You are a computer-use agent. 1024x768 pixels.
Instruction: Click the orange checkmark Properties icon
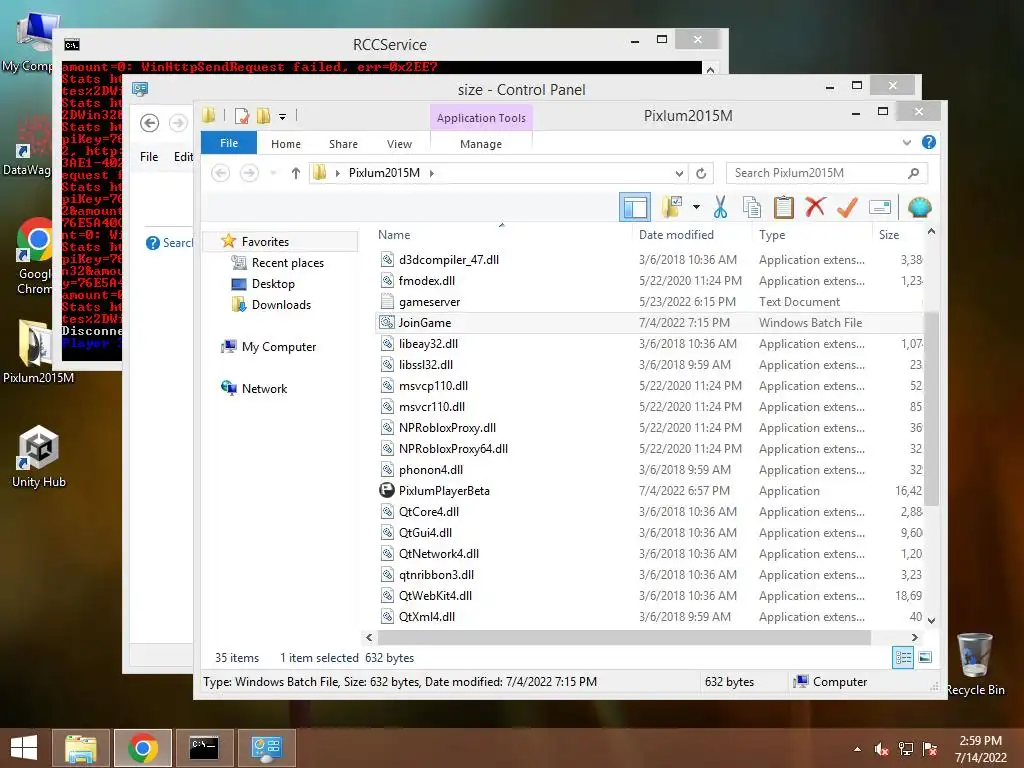tap(847, 208)
